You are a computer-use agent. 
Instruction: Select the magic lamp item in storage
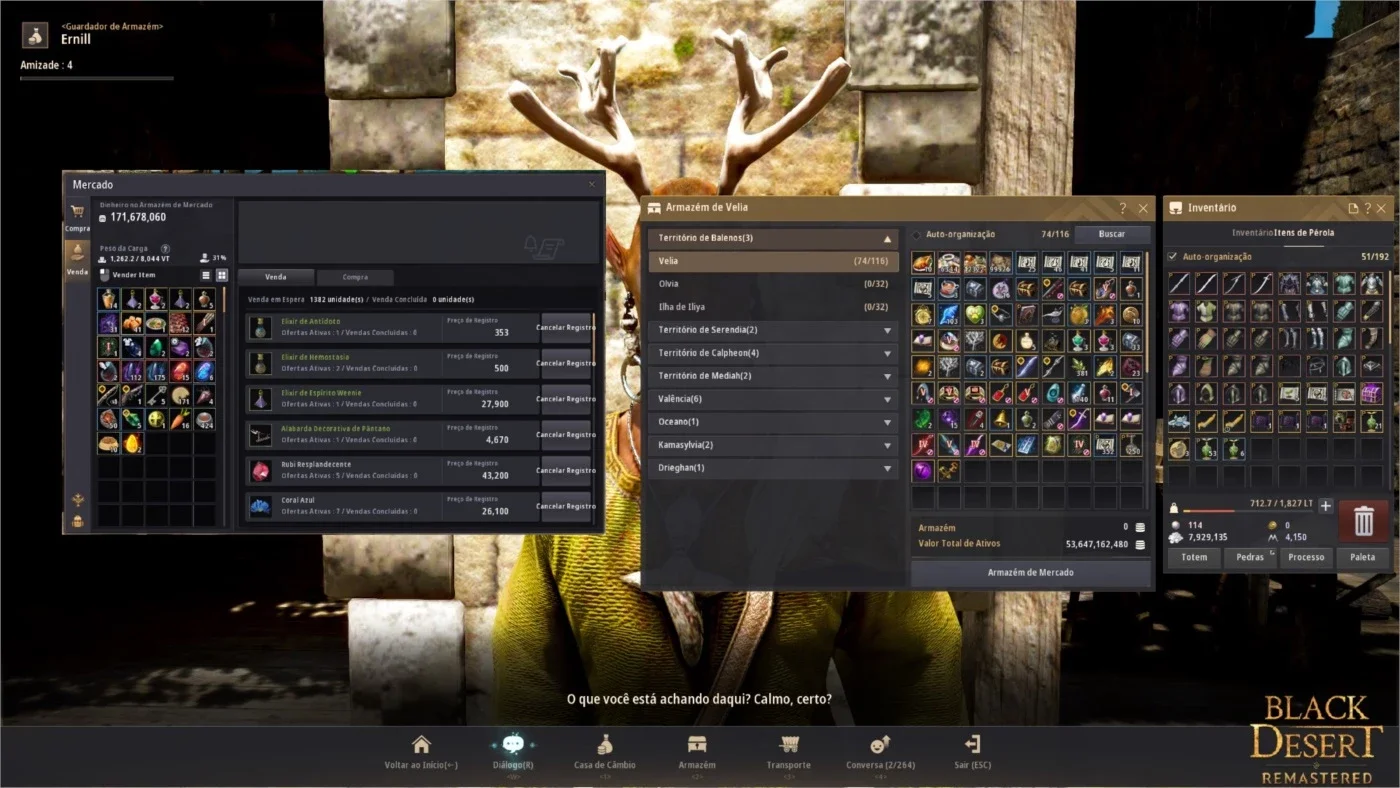point(1053,315)
